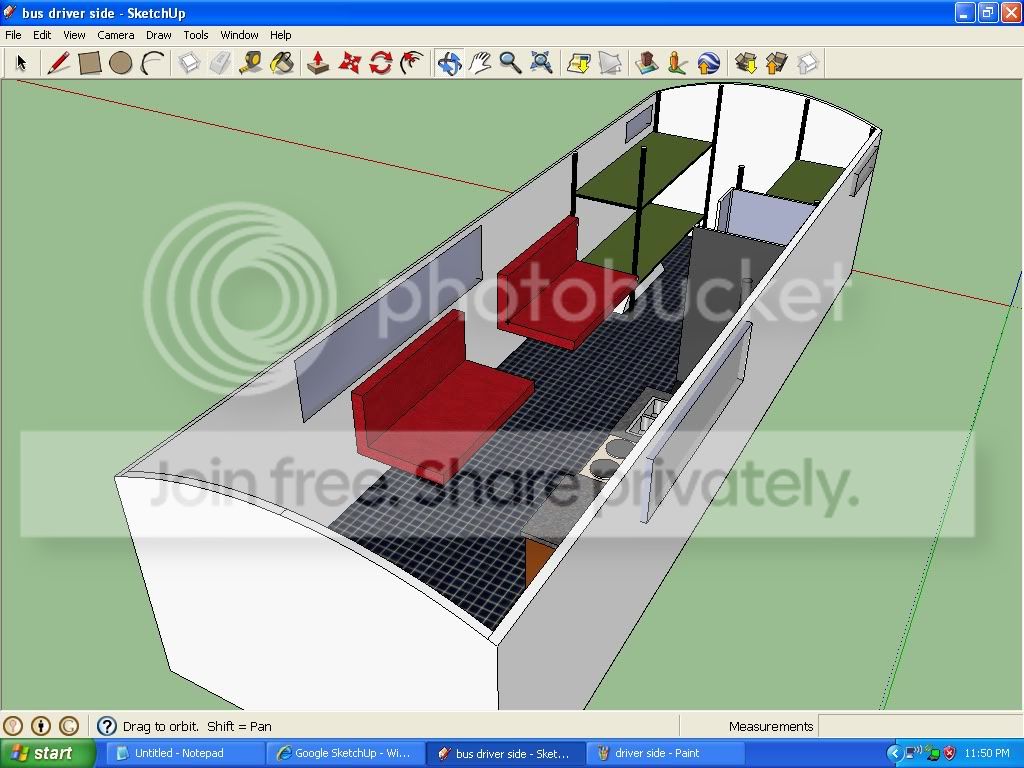Select the Tape Measure tool
This screenshot has width=1024, height=768.
tap(251, 63)
